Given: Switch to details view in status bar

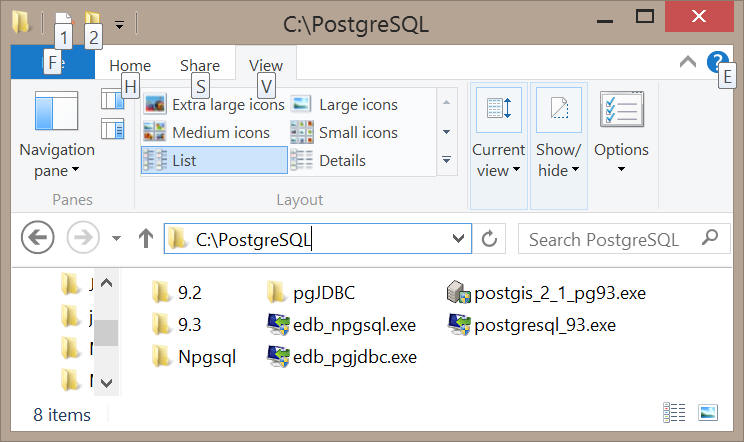Looking at the screenshot, I should [x=674, y=412].
